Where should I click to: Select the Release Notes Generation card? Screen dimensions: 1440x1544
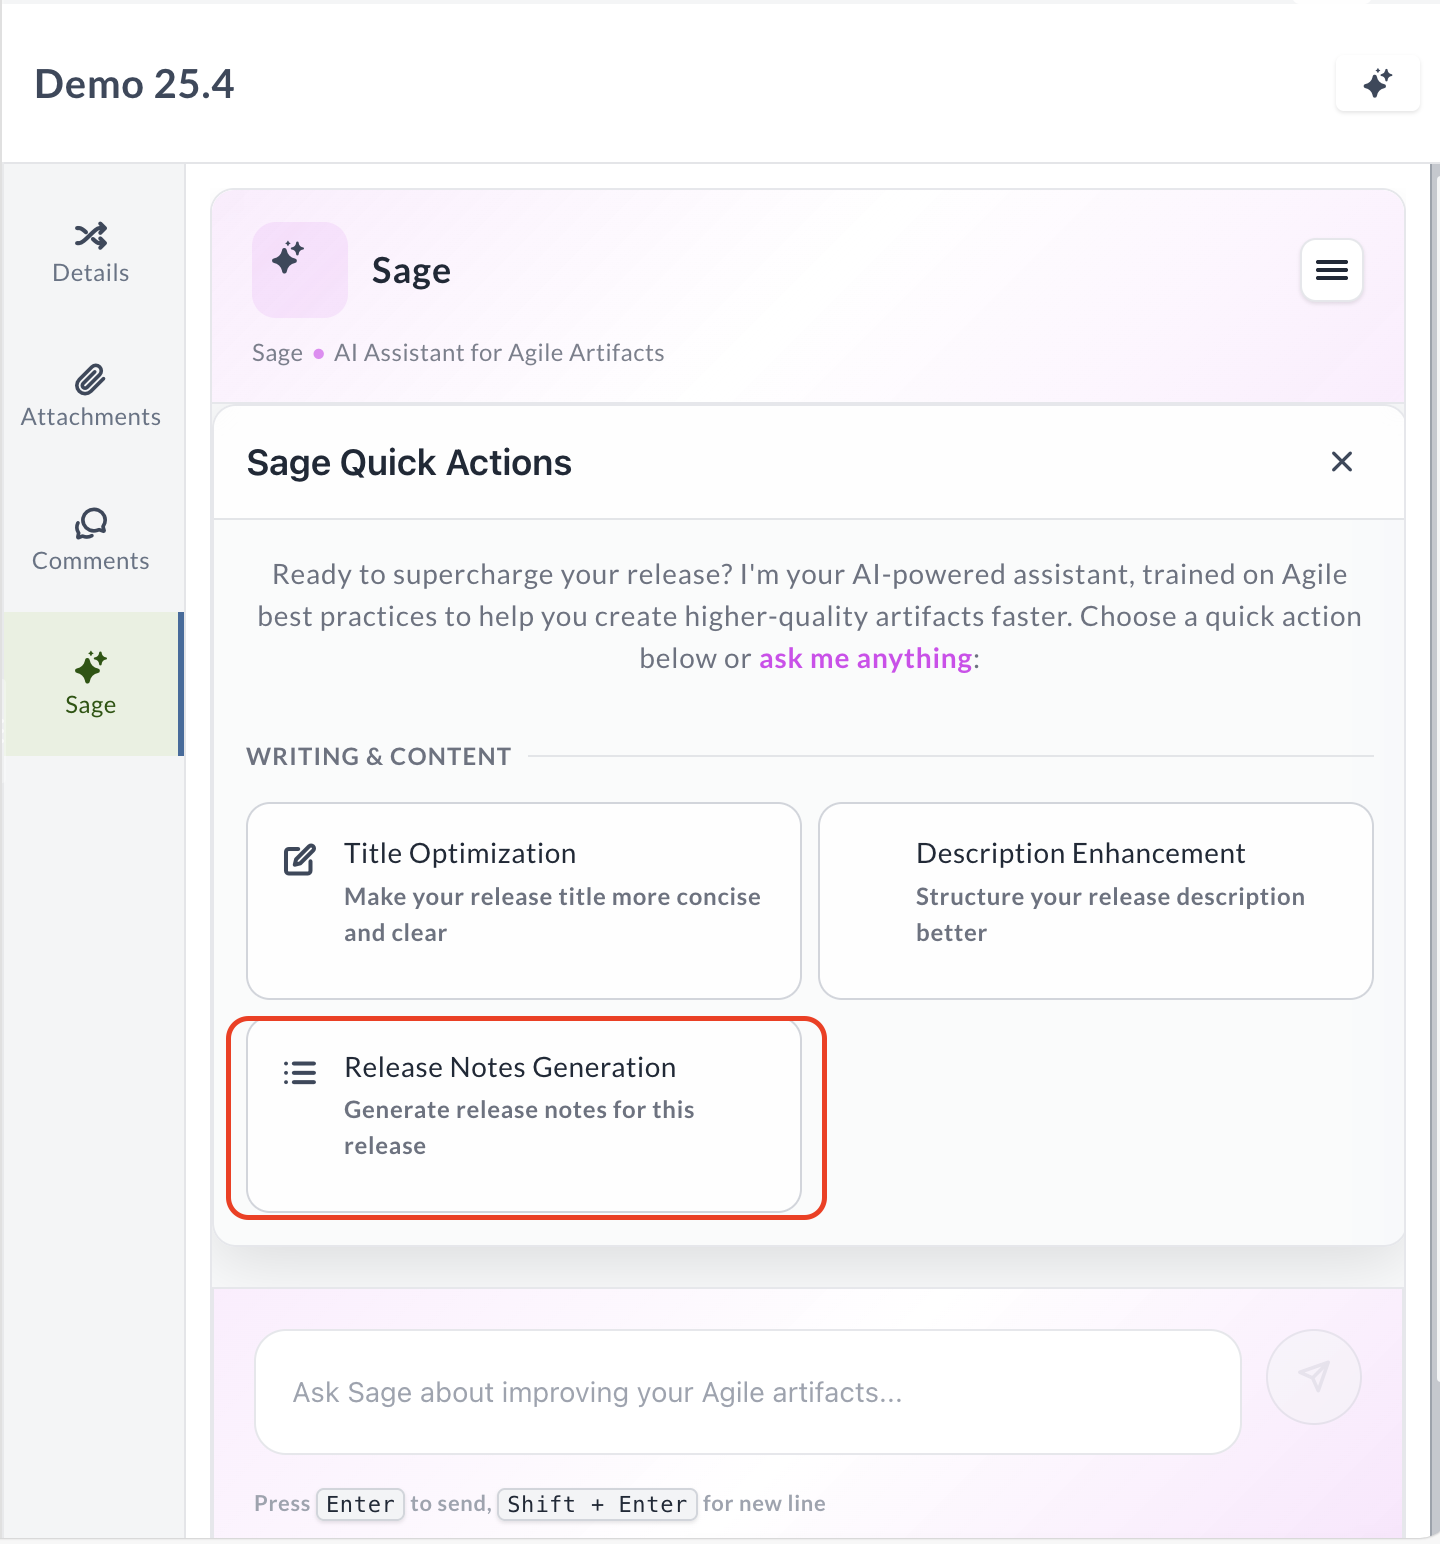[x=523, y=1115]
